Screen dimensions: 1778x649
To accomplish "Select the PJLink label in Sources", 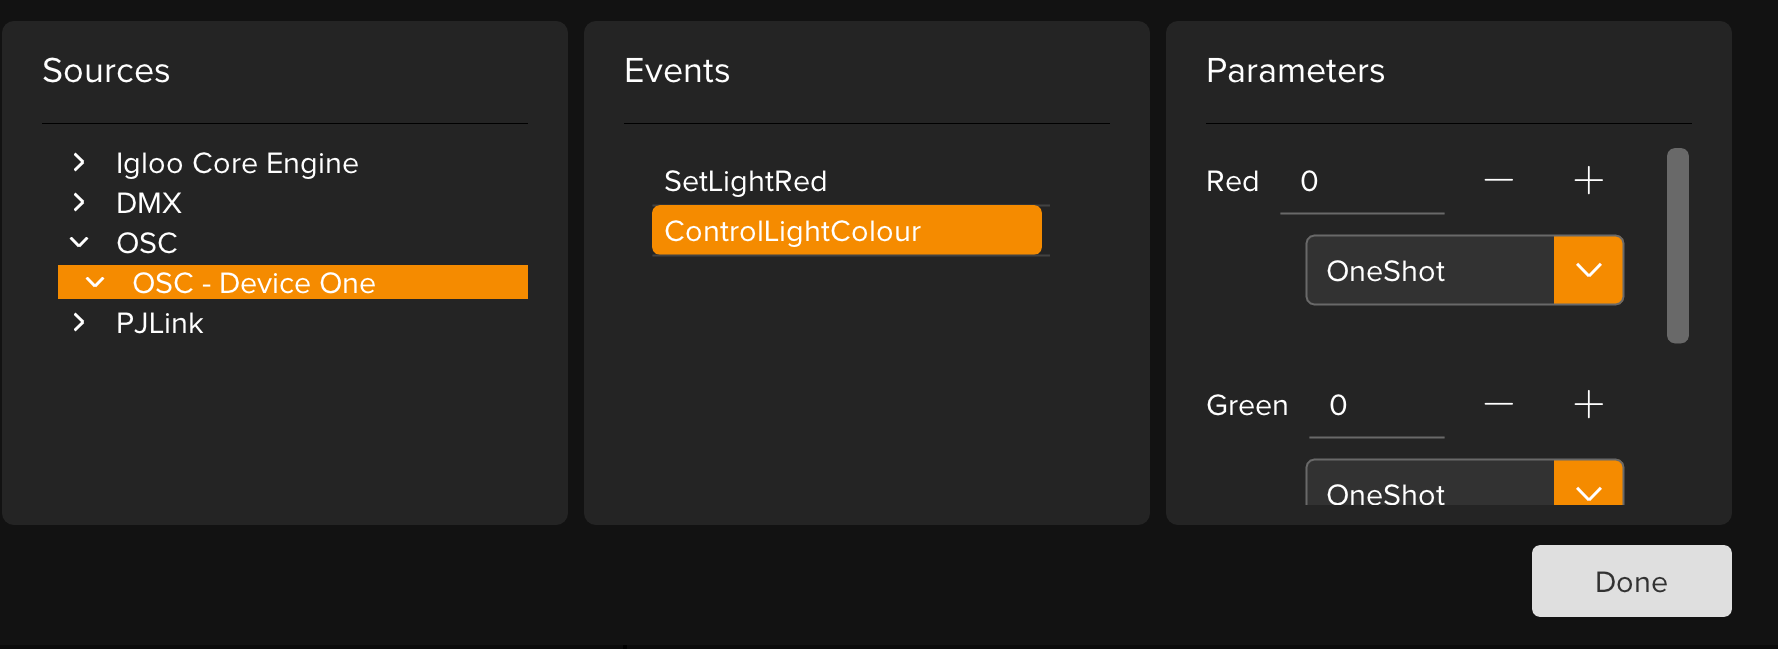I will coord(159,323).
